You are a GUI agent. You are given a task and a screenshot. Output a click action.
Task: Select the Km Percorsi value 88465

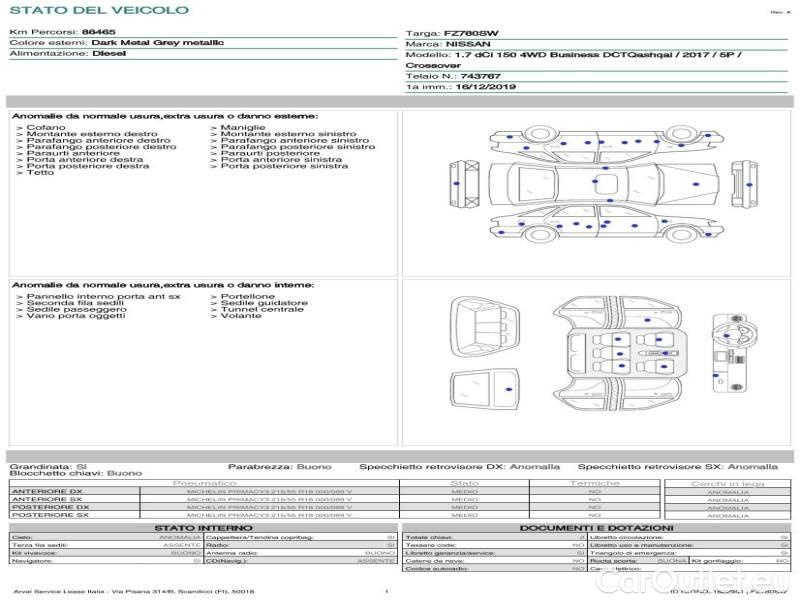(x=98, y=32)
